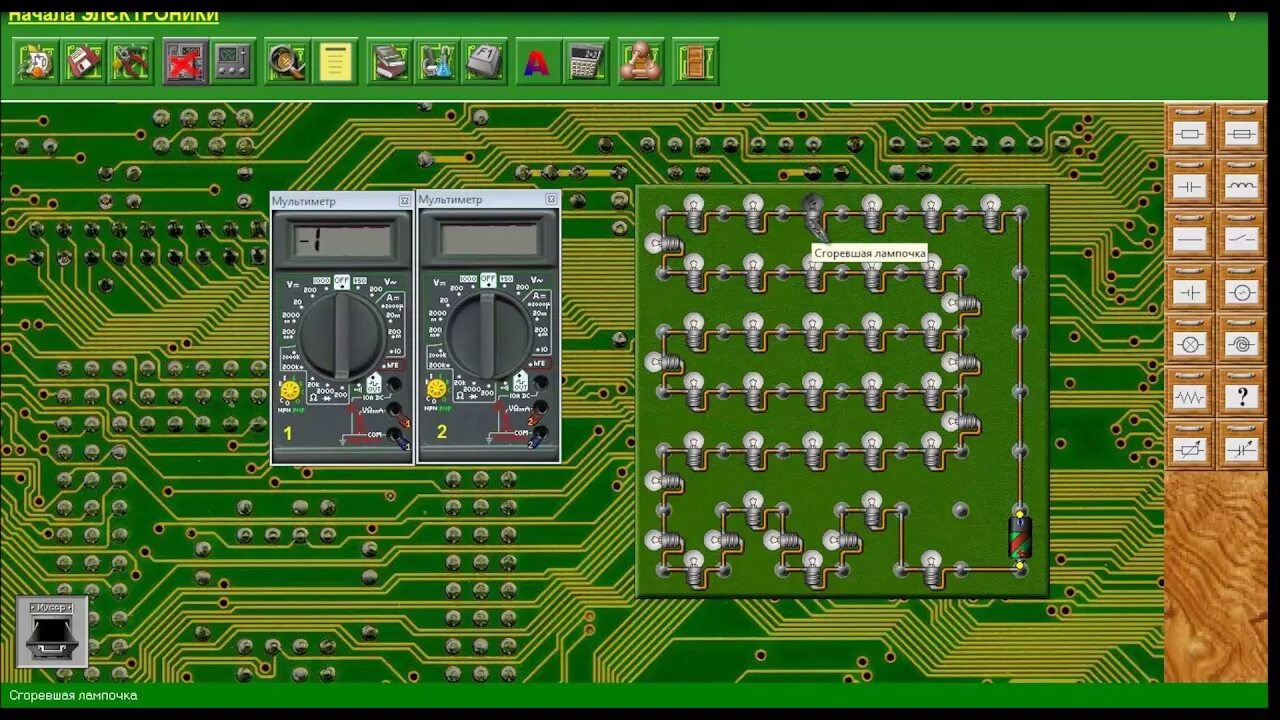This screenshot has height=720, width=1280.
Task: Click the 10A DC jack on multimeter 1
Action: (394, 383)
